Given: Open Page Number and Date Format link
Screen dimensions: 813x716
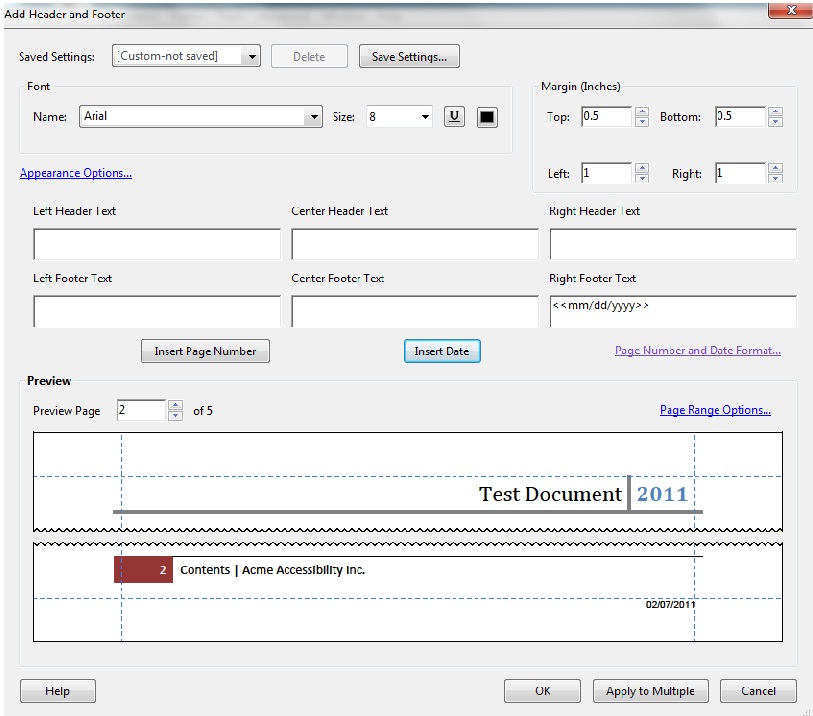Looking at the screenshot, I should pyautogui.click(x=697, y=351).
